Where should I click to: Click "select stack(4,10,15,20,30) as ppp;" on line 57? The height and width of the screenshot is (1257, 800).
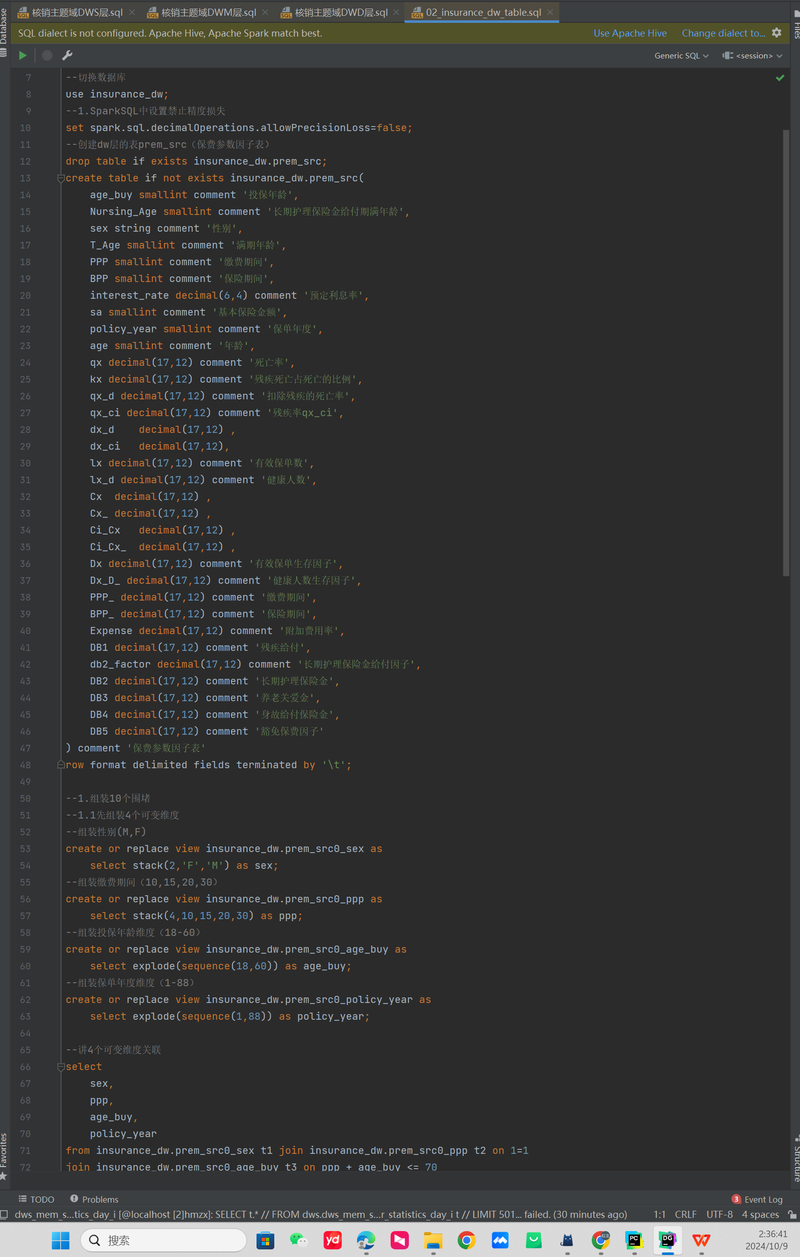[196, 916]
